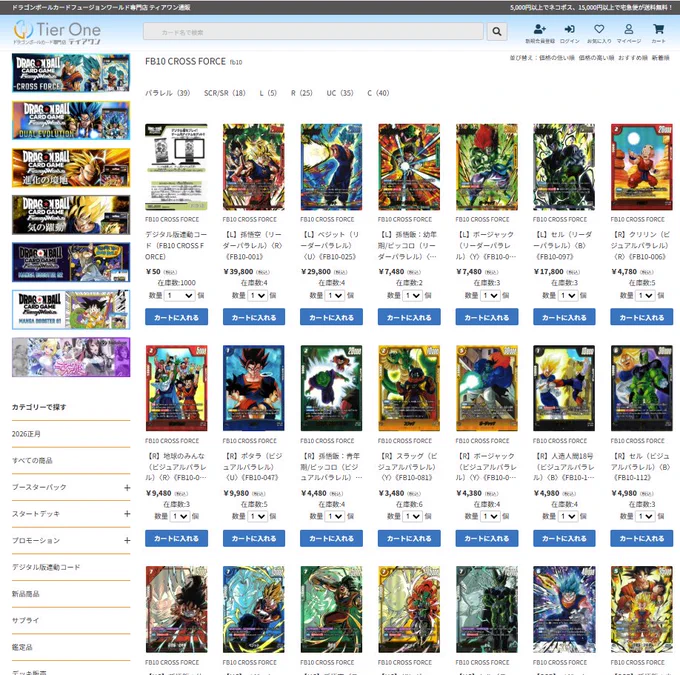Filter by R (25) tab
The width and height of the screenshot is (680, 675).
point(301,93)
